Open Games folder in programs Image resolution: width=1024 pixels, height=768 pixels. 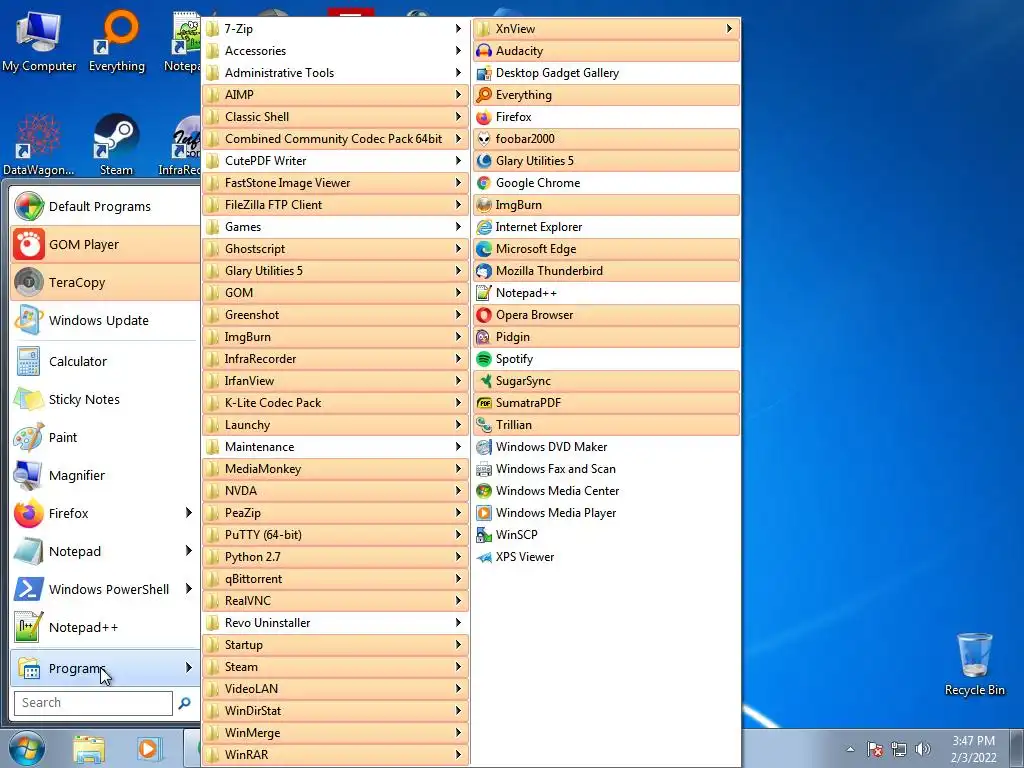335,227
